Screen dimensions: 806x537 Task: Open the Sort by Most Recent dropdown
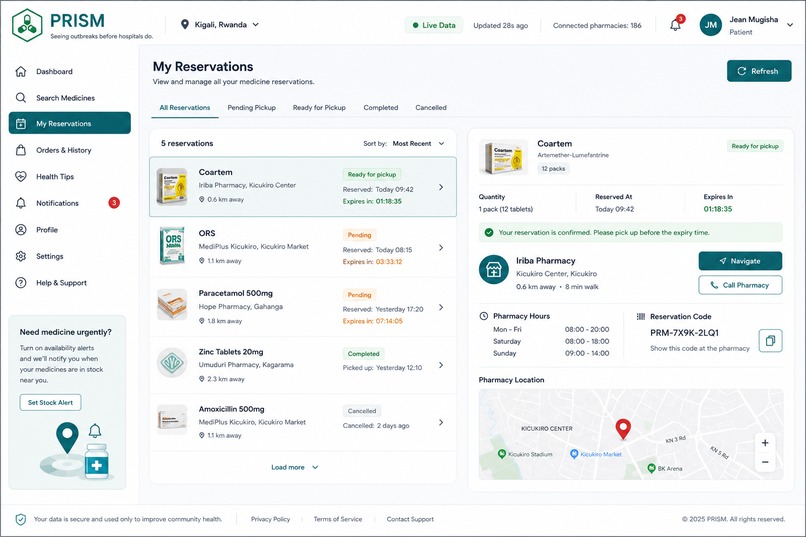click(418, 143)
